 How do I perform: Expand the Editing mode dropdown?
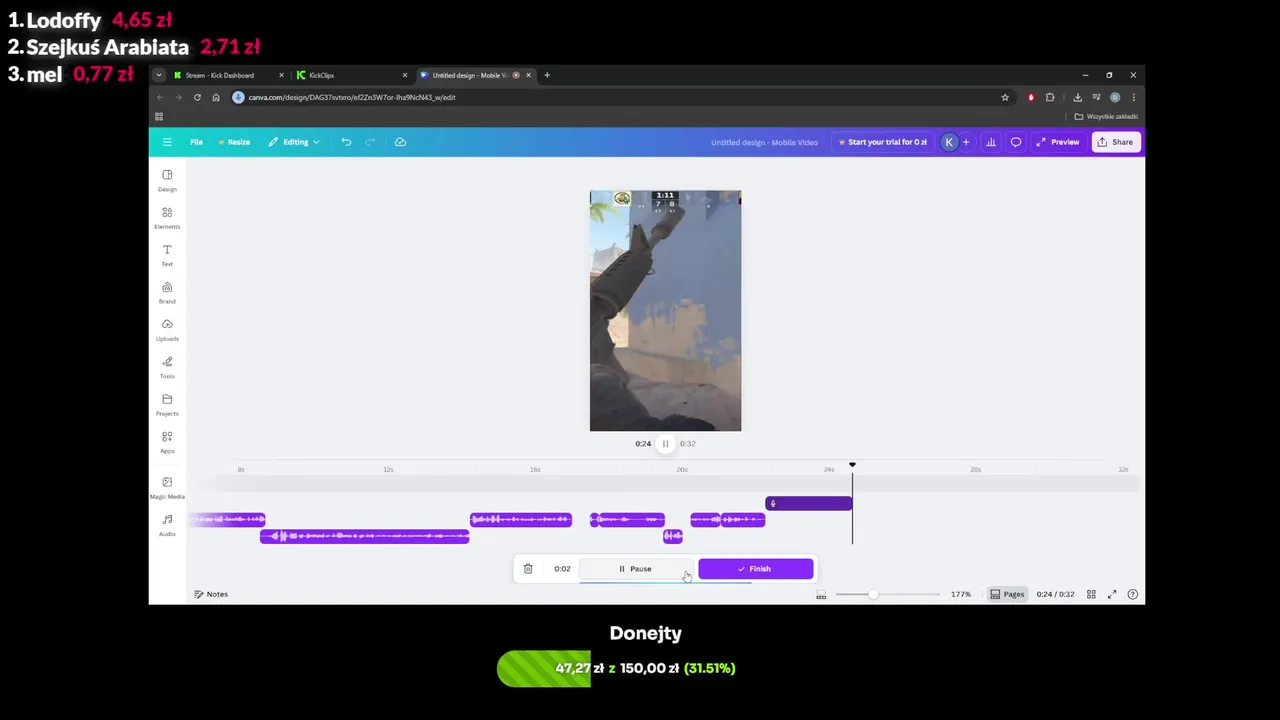pos(294,142)
